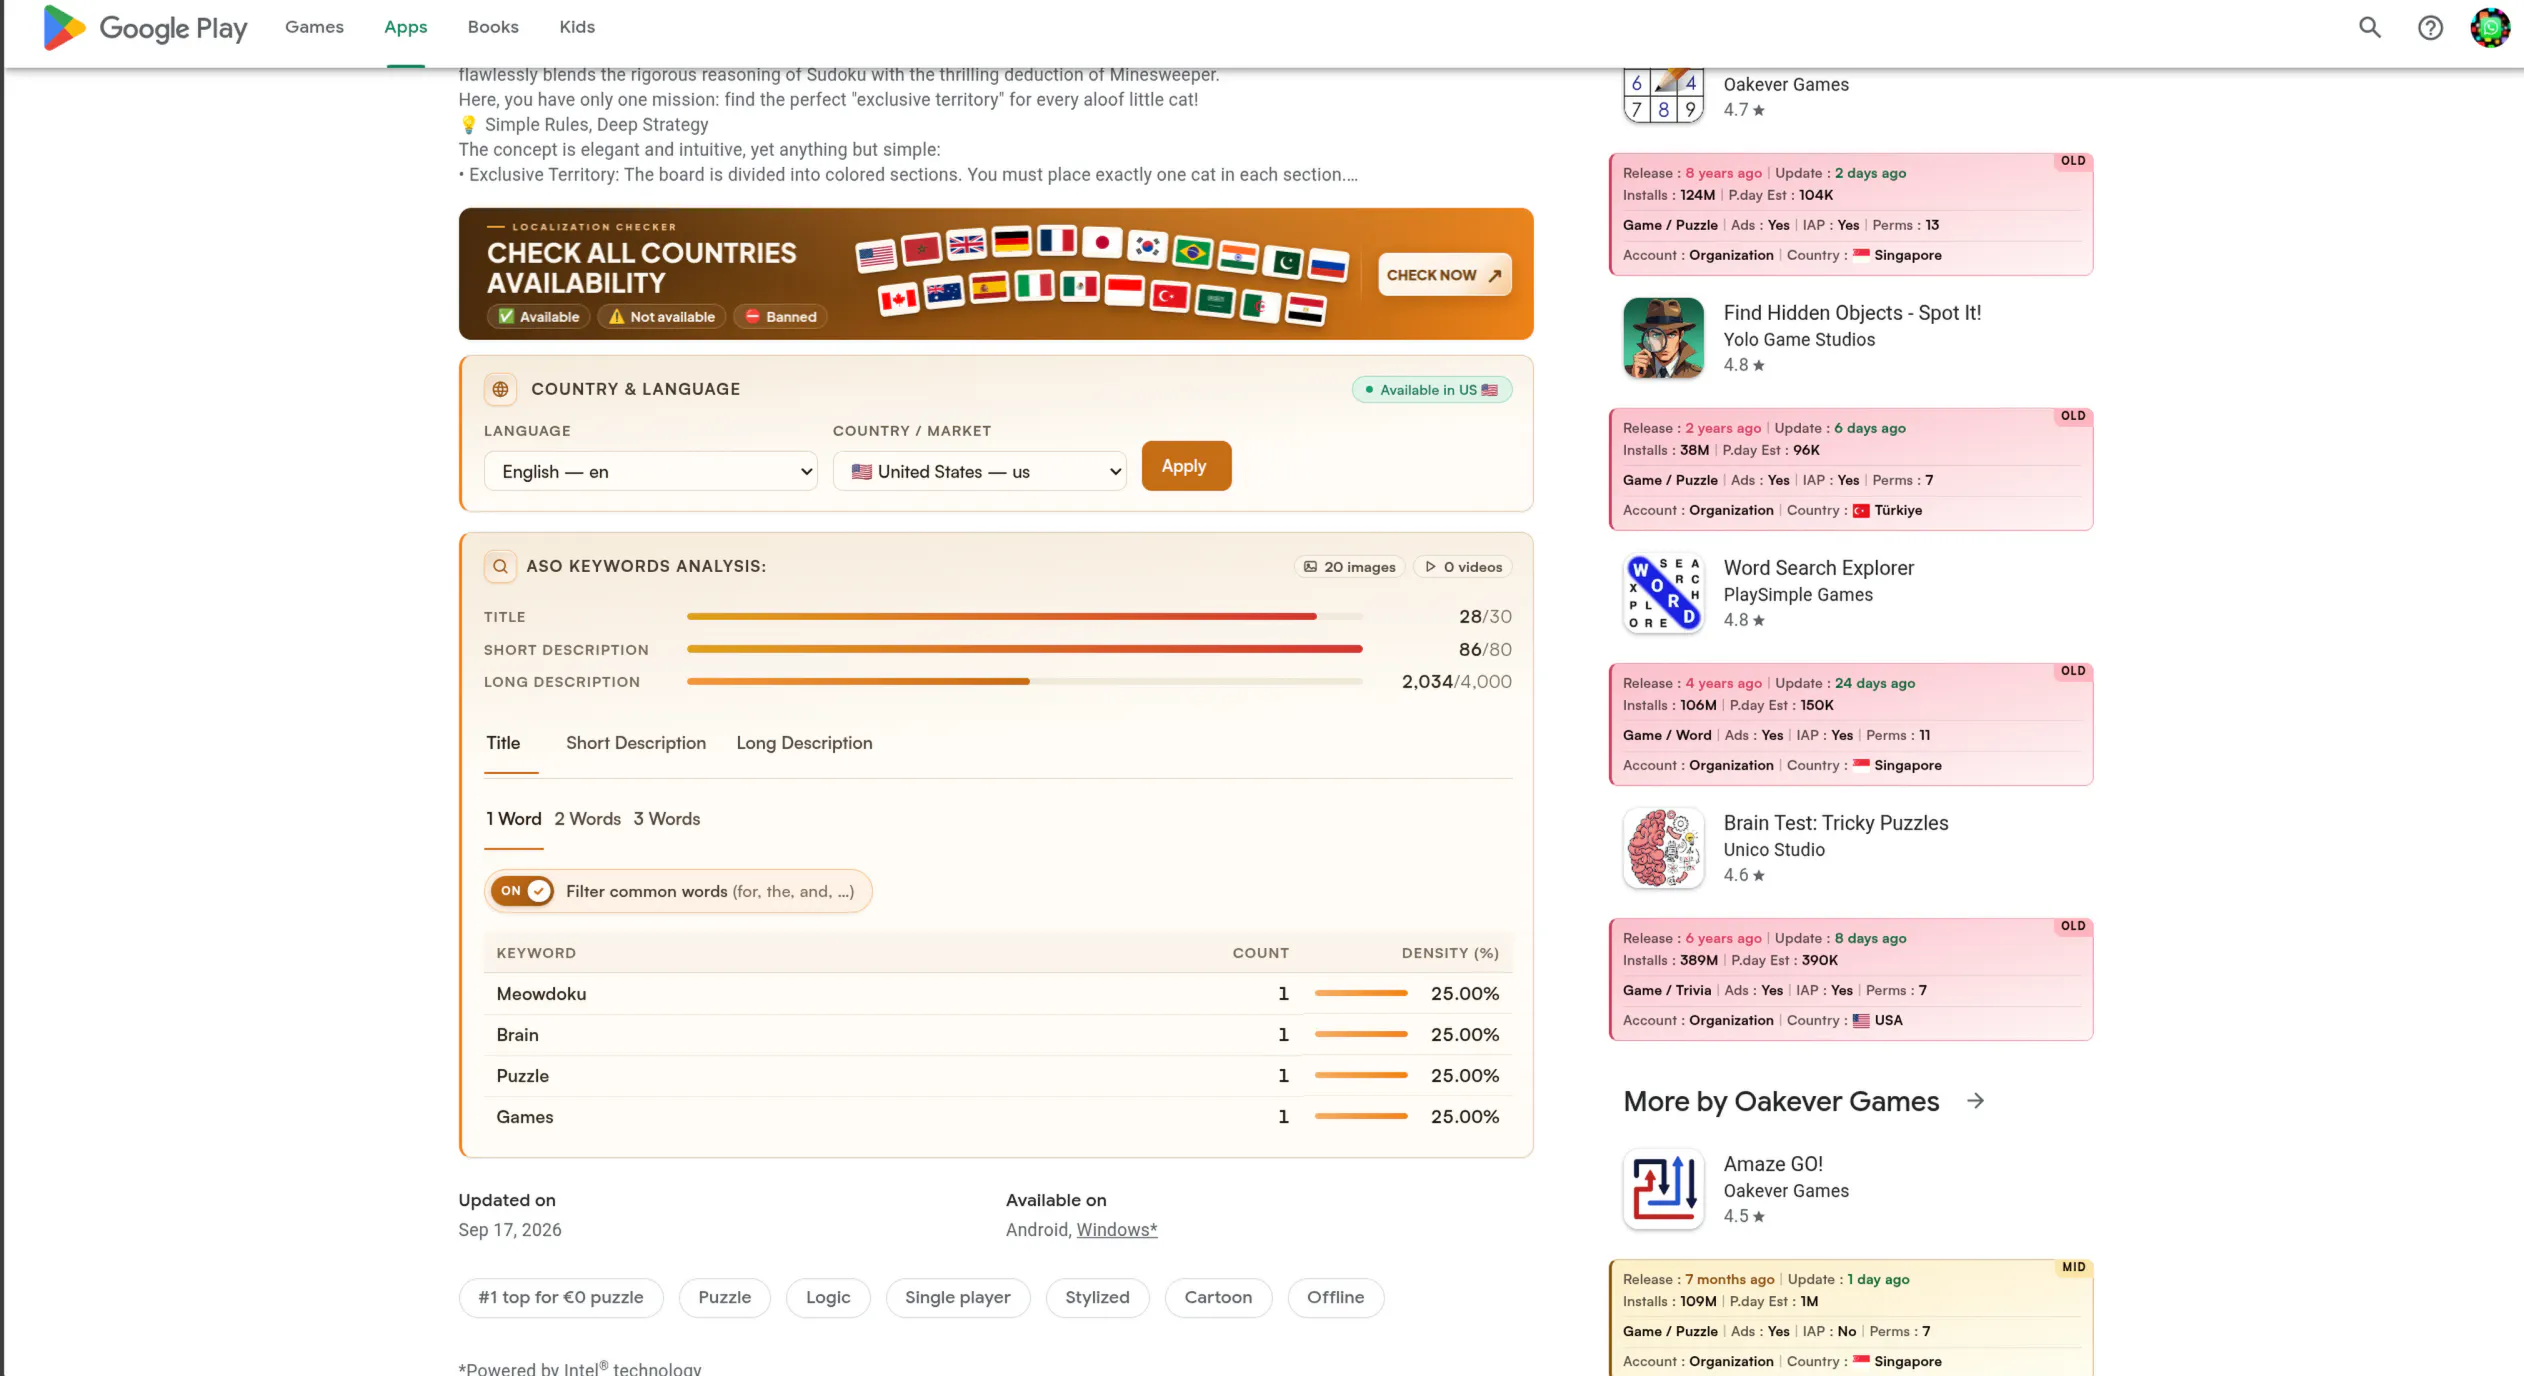Switch to the 2 Words keyword tab
This screenshot has width=2524, height=1376.
click(x=588, y=819)
